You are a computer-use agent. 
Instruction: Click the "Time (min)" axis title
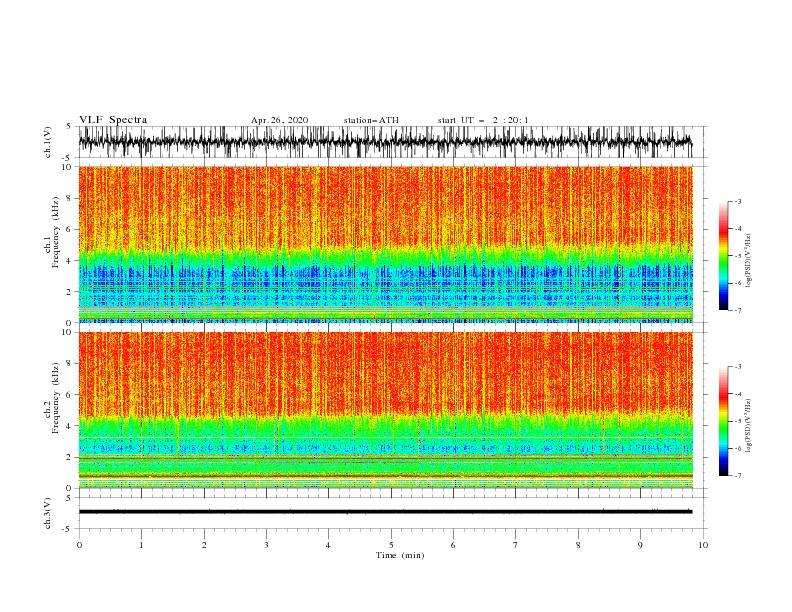pyautogui.click(x=400, y=555)
